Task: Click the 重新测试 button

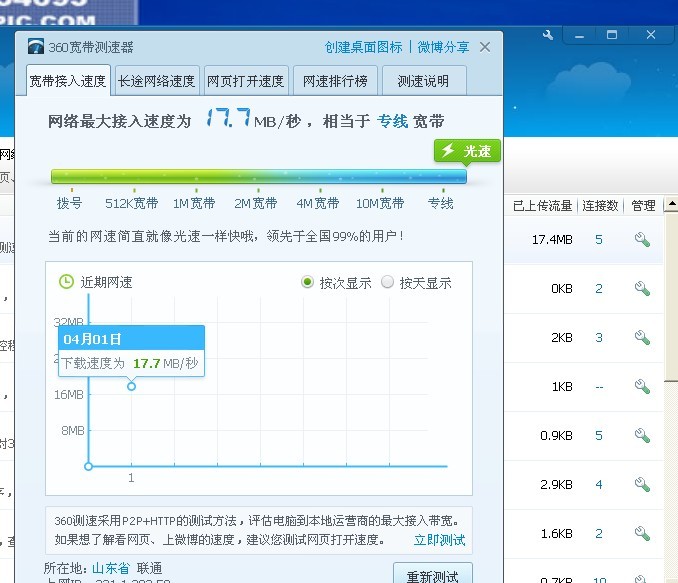Action: (432, 574)
